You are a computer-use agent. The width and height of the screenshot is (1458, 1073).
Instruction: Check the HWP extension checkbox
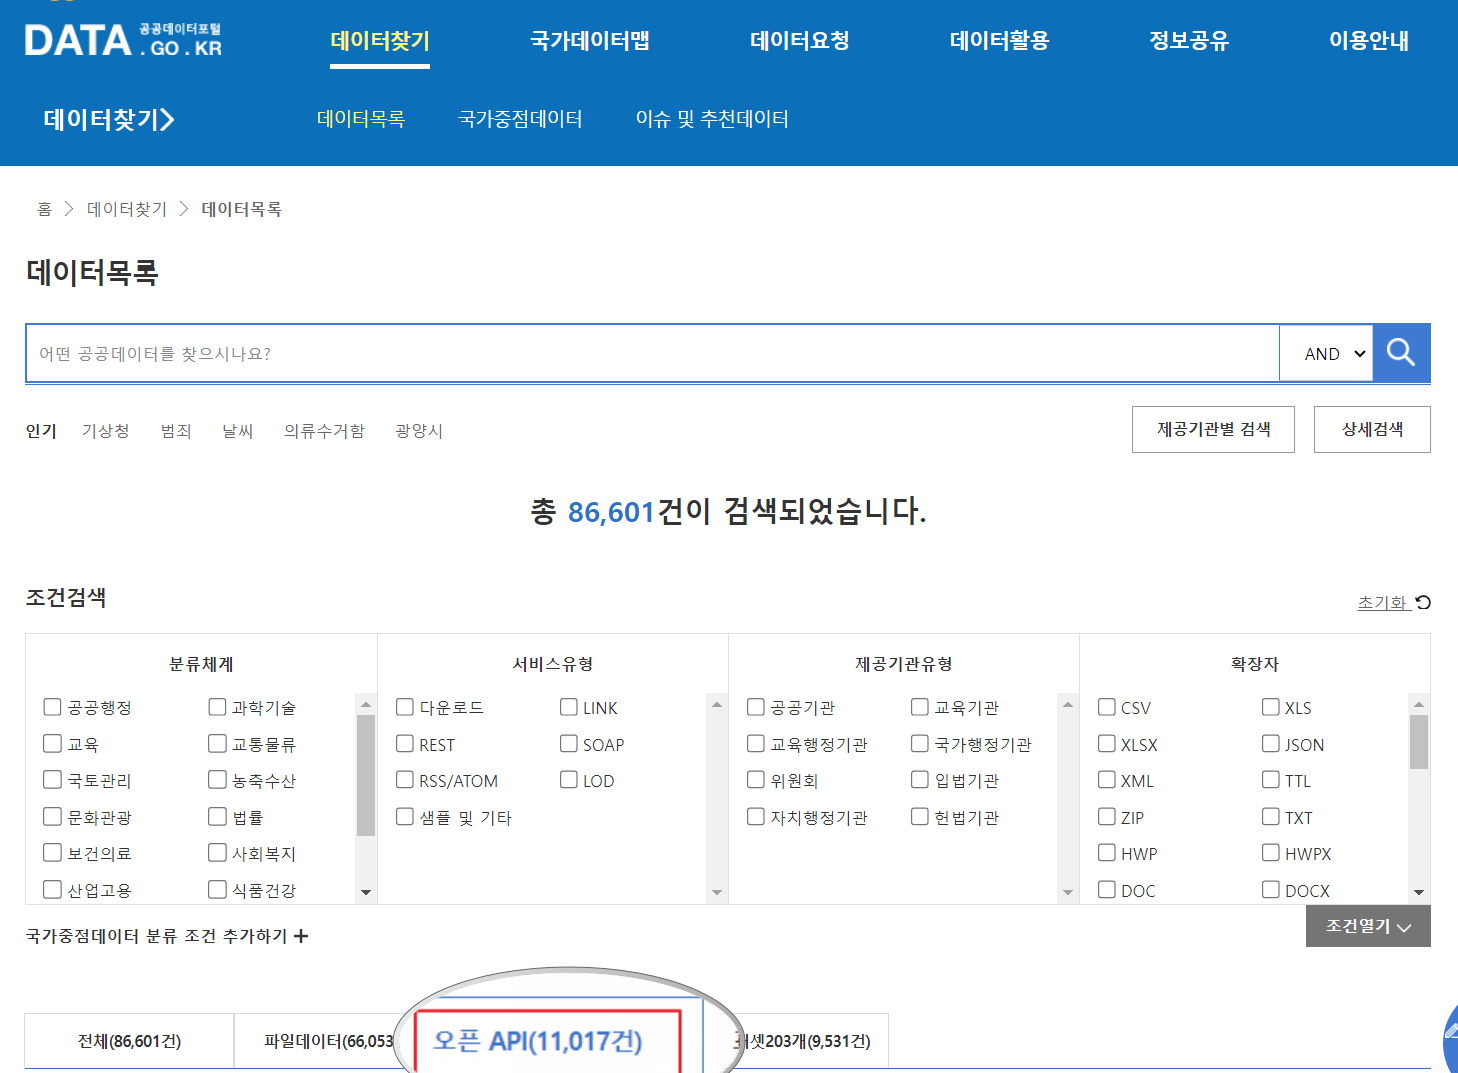click(1107, 852)
